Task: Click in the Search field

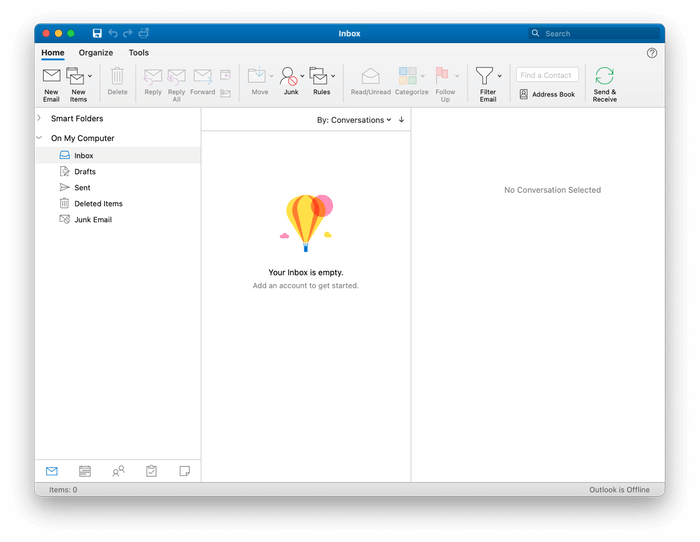Action: click(594, 33)
